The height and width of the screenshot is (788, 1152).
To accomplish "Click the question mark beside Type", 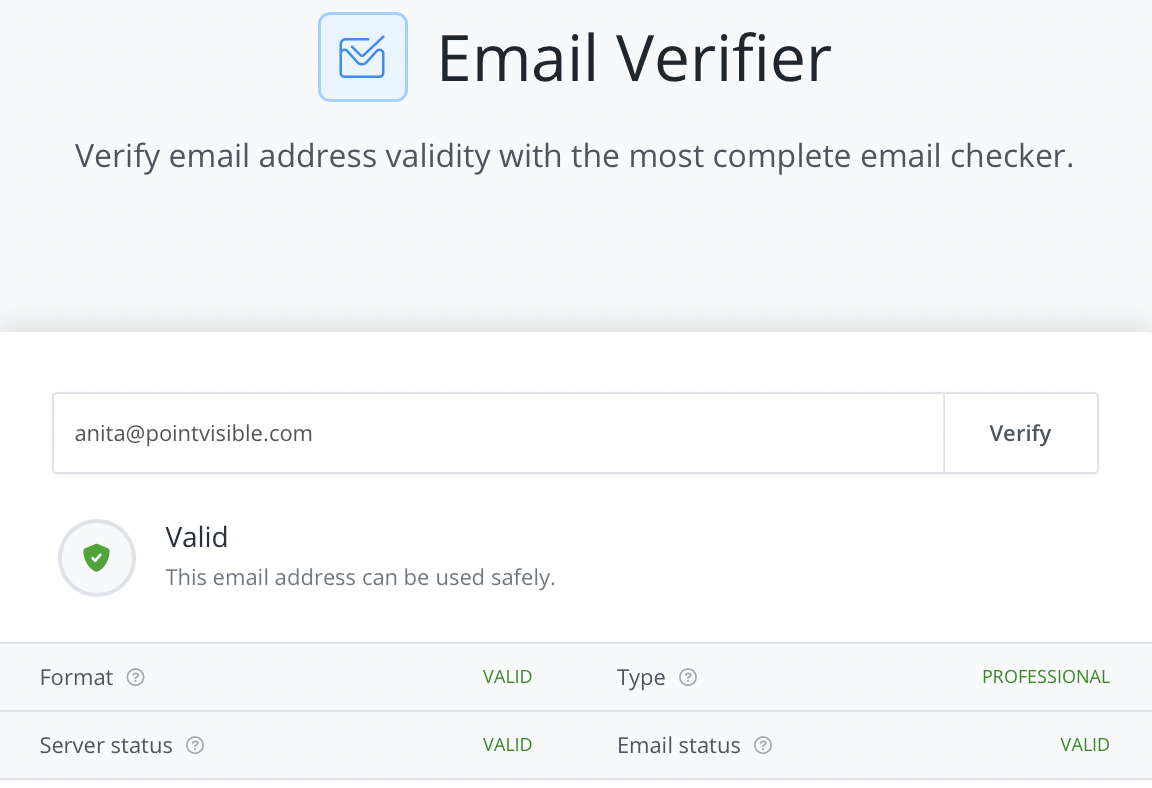I will click(x=688, y=677).
